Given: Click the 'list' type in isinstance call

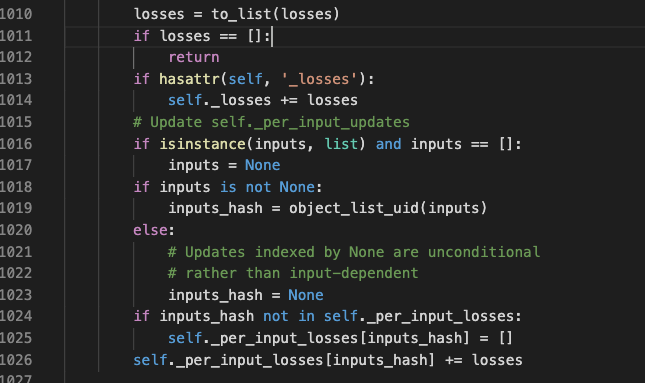Looking at the screenshot, I should [x=341, y=144].
